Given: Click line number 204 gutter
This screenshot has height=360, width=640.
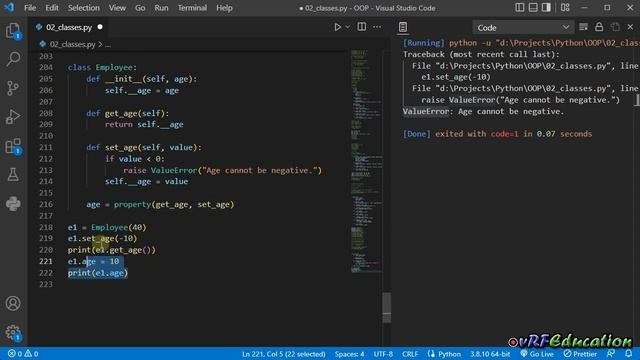Looking at the screenshot, I should [46, 67].
